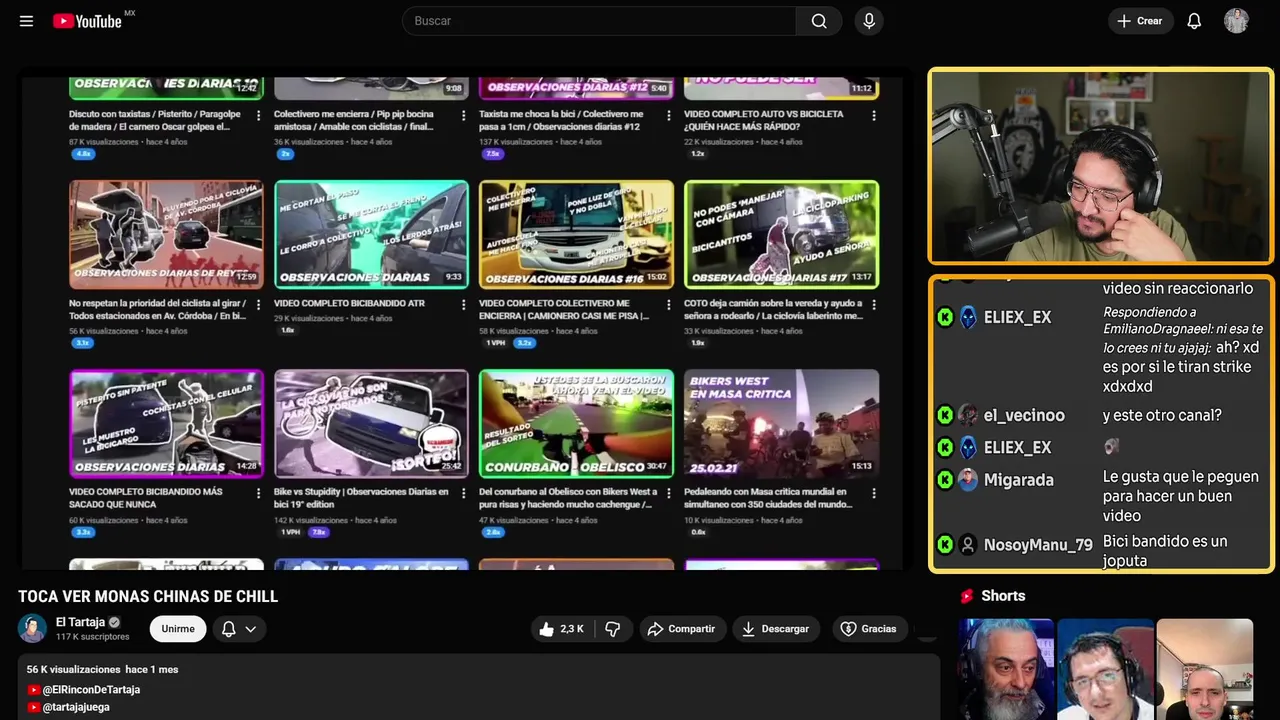Click the magnifier search button
Viewport: 1280px width, 720px height.
pos(819,21)
